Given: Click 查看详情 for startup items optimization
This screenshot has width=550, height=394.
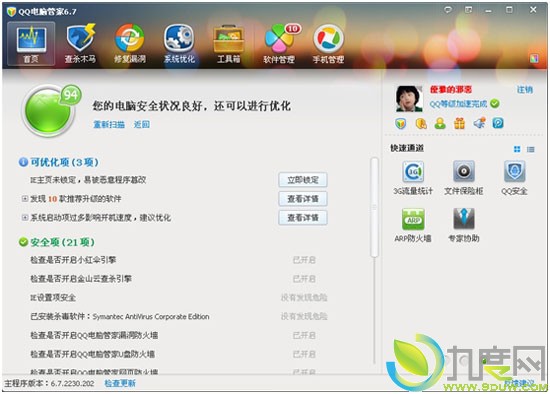Looking at the screenshot, I should [303, 218].
